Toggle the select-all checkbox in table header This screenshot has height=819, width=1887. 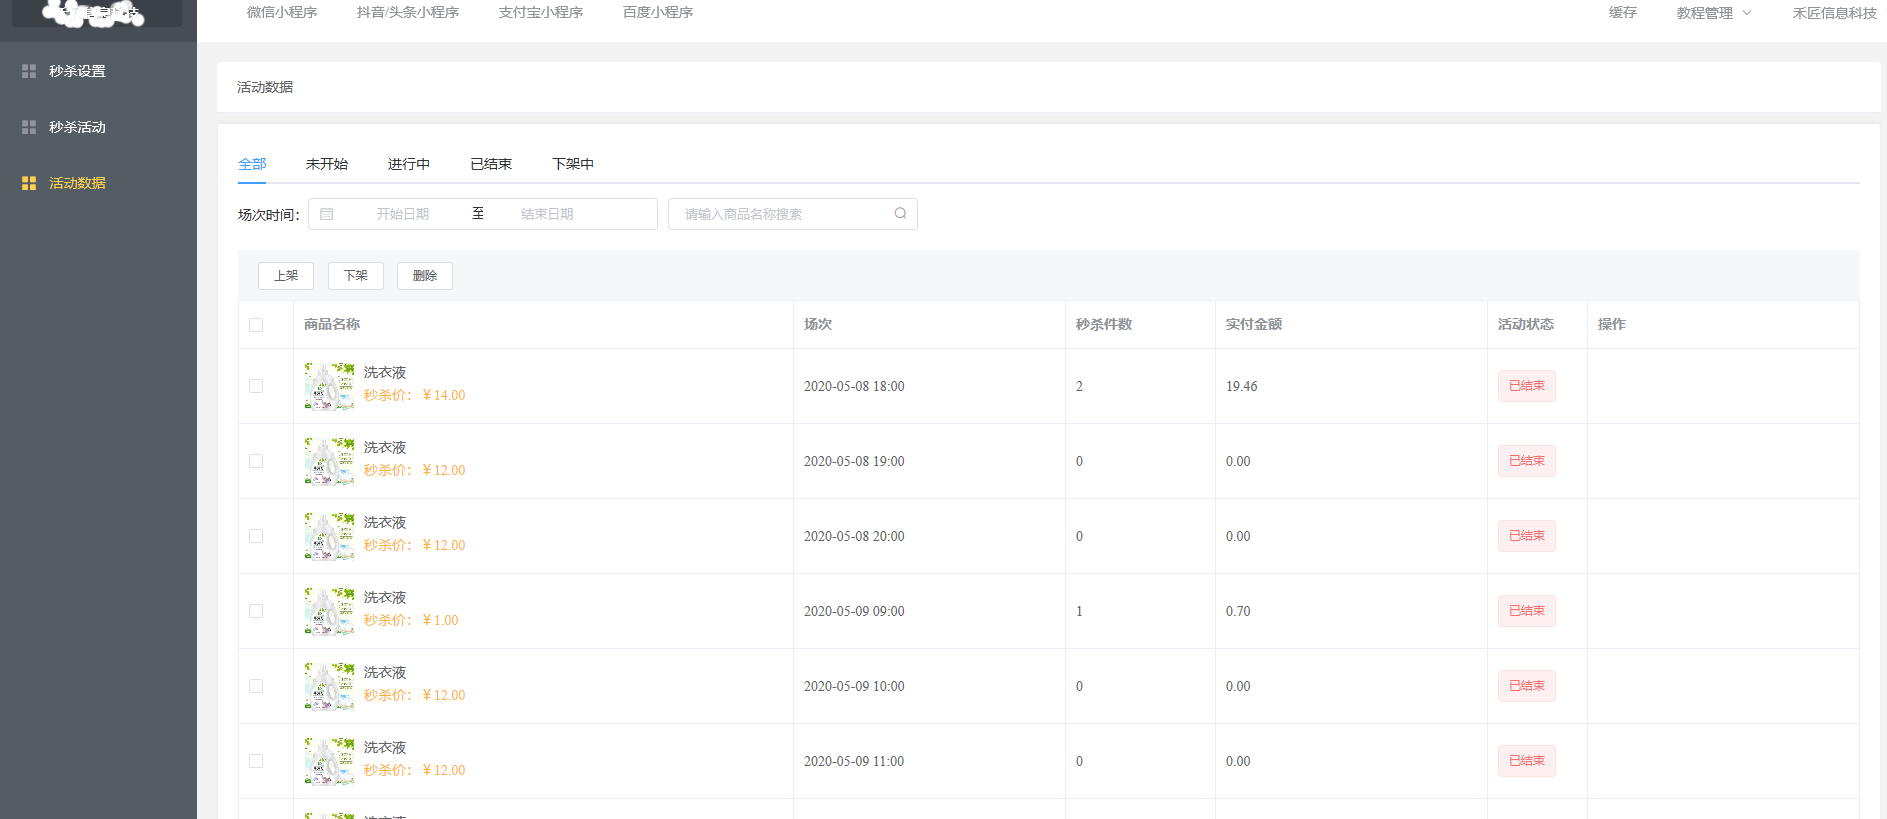coord(256,325)
